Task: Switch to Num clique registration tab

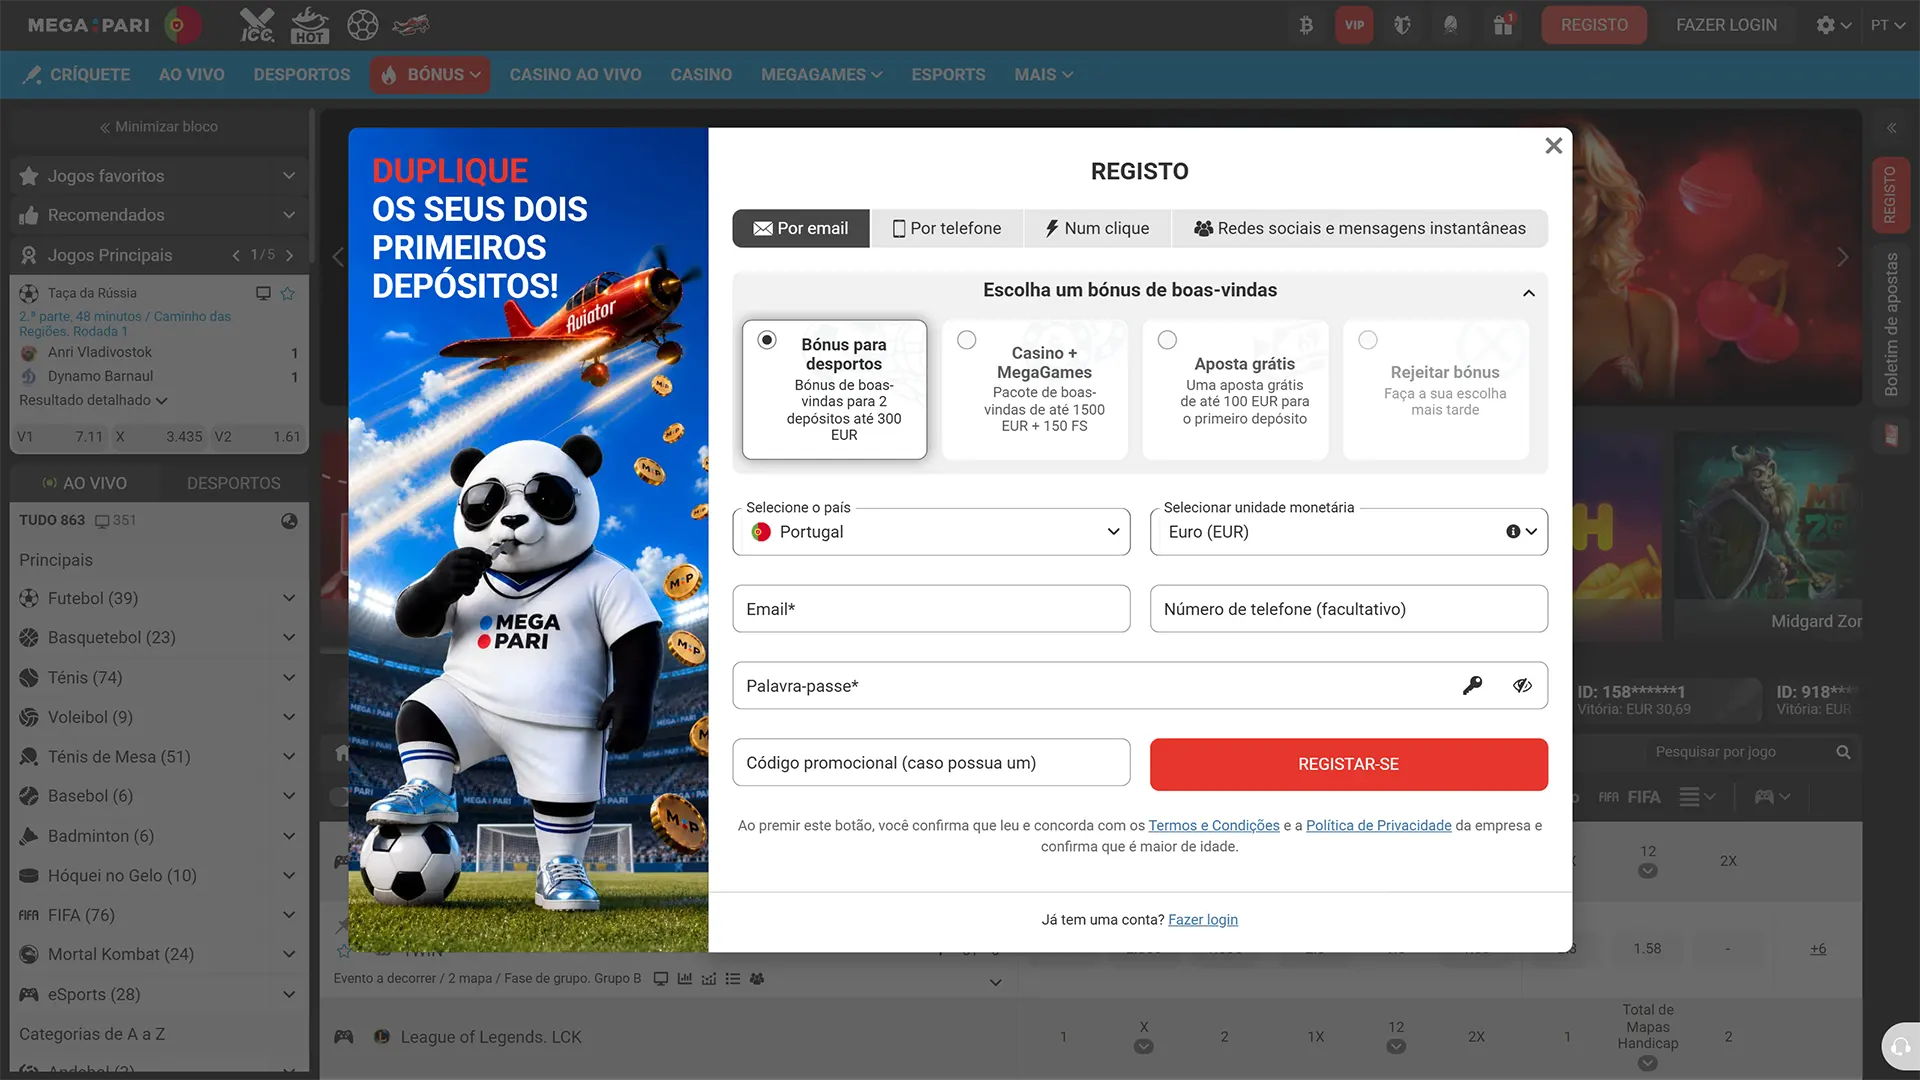Action: [1097, 228]
